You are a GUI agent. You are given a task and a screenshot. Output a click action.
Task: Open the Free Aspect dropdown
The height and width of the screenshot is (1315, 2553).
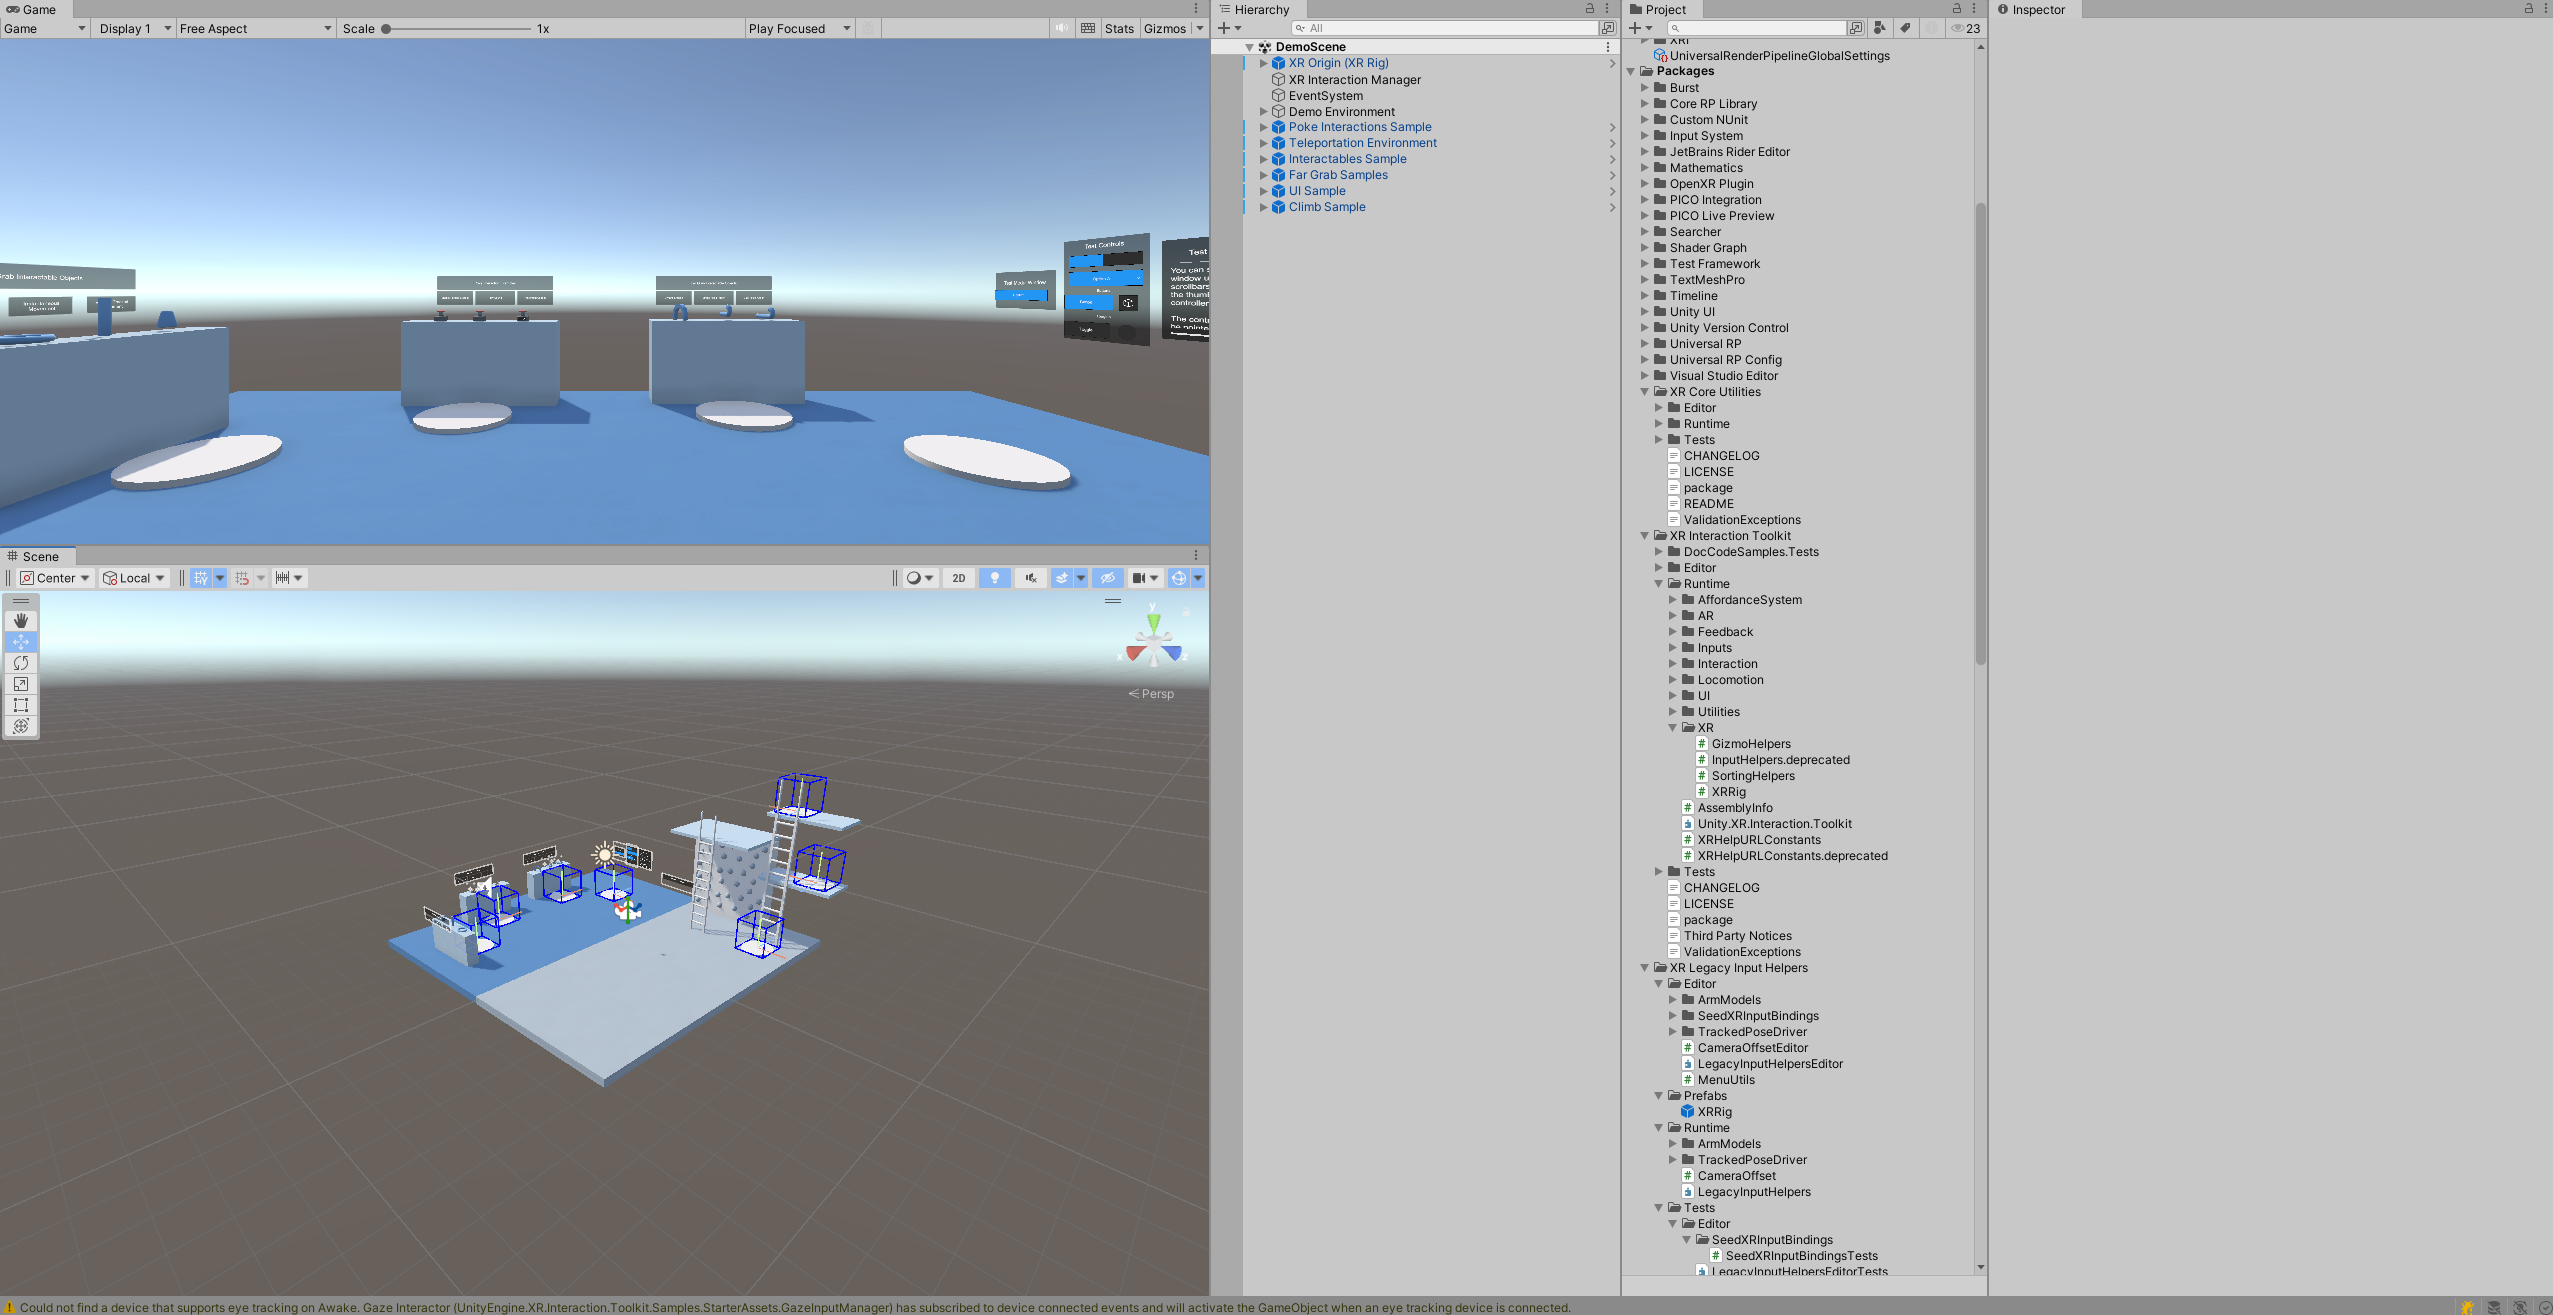pos(254,28)
